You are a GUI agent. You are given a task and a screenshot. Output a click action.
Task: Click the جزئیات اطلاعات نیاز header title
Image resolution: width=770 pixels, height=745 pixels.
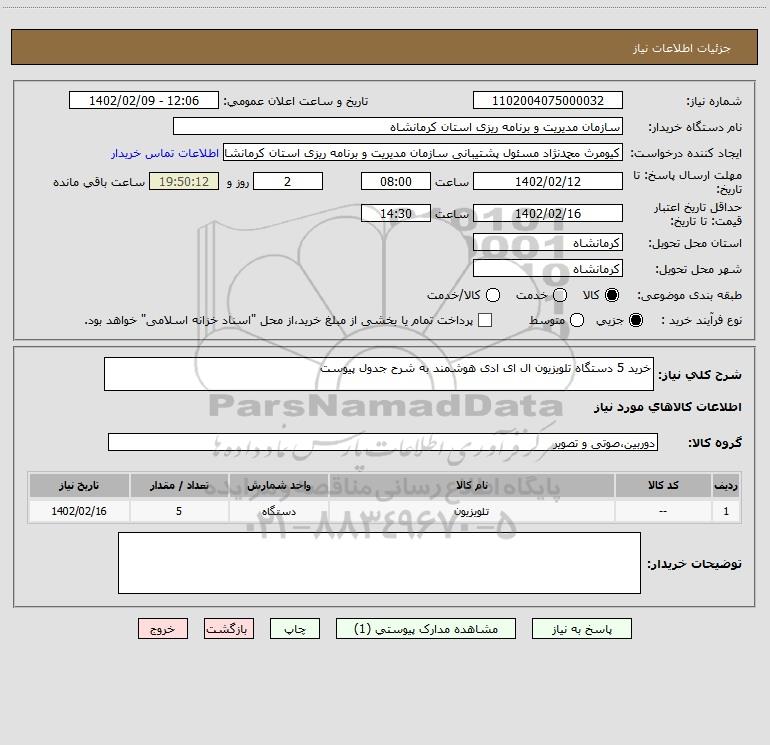tap(682, 48)
